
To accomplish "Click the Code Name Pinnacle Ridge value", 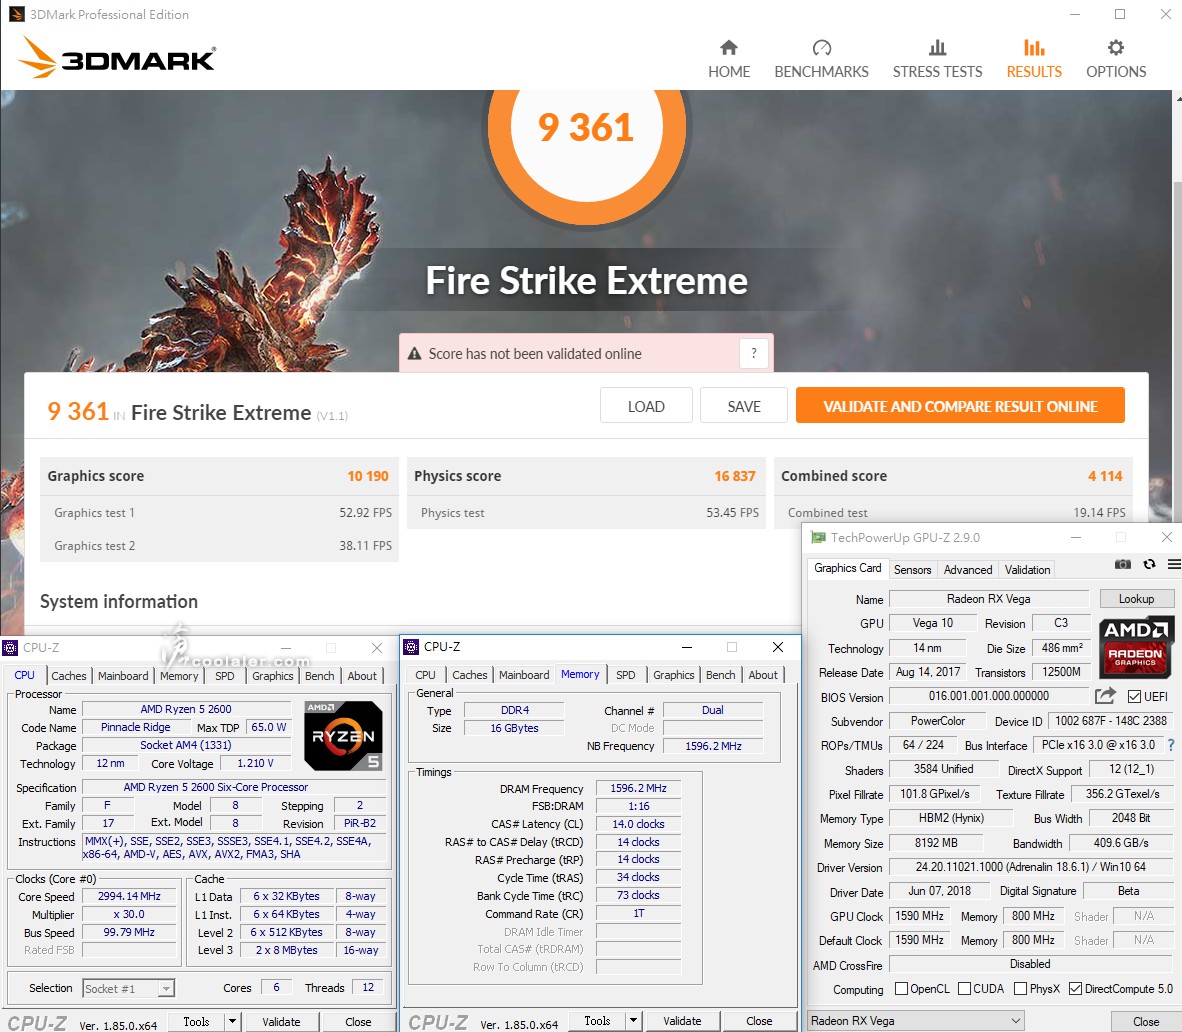I will 136,727.
